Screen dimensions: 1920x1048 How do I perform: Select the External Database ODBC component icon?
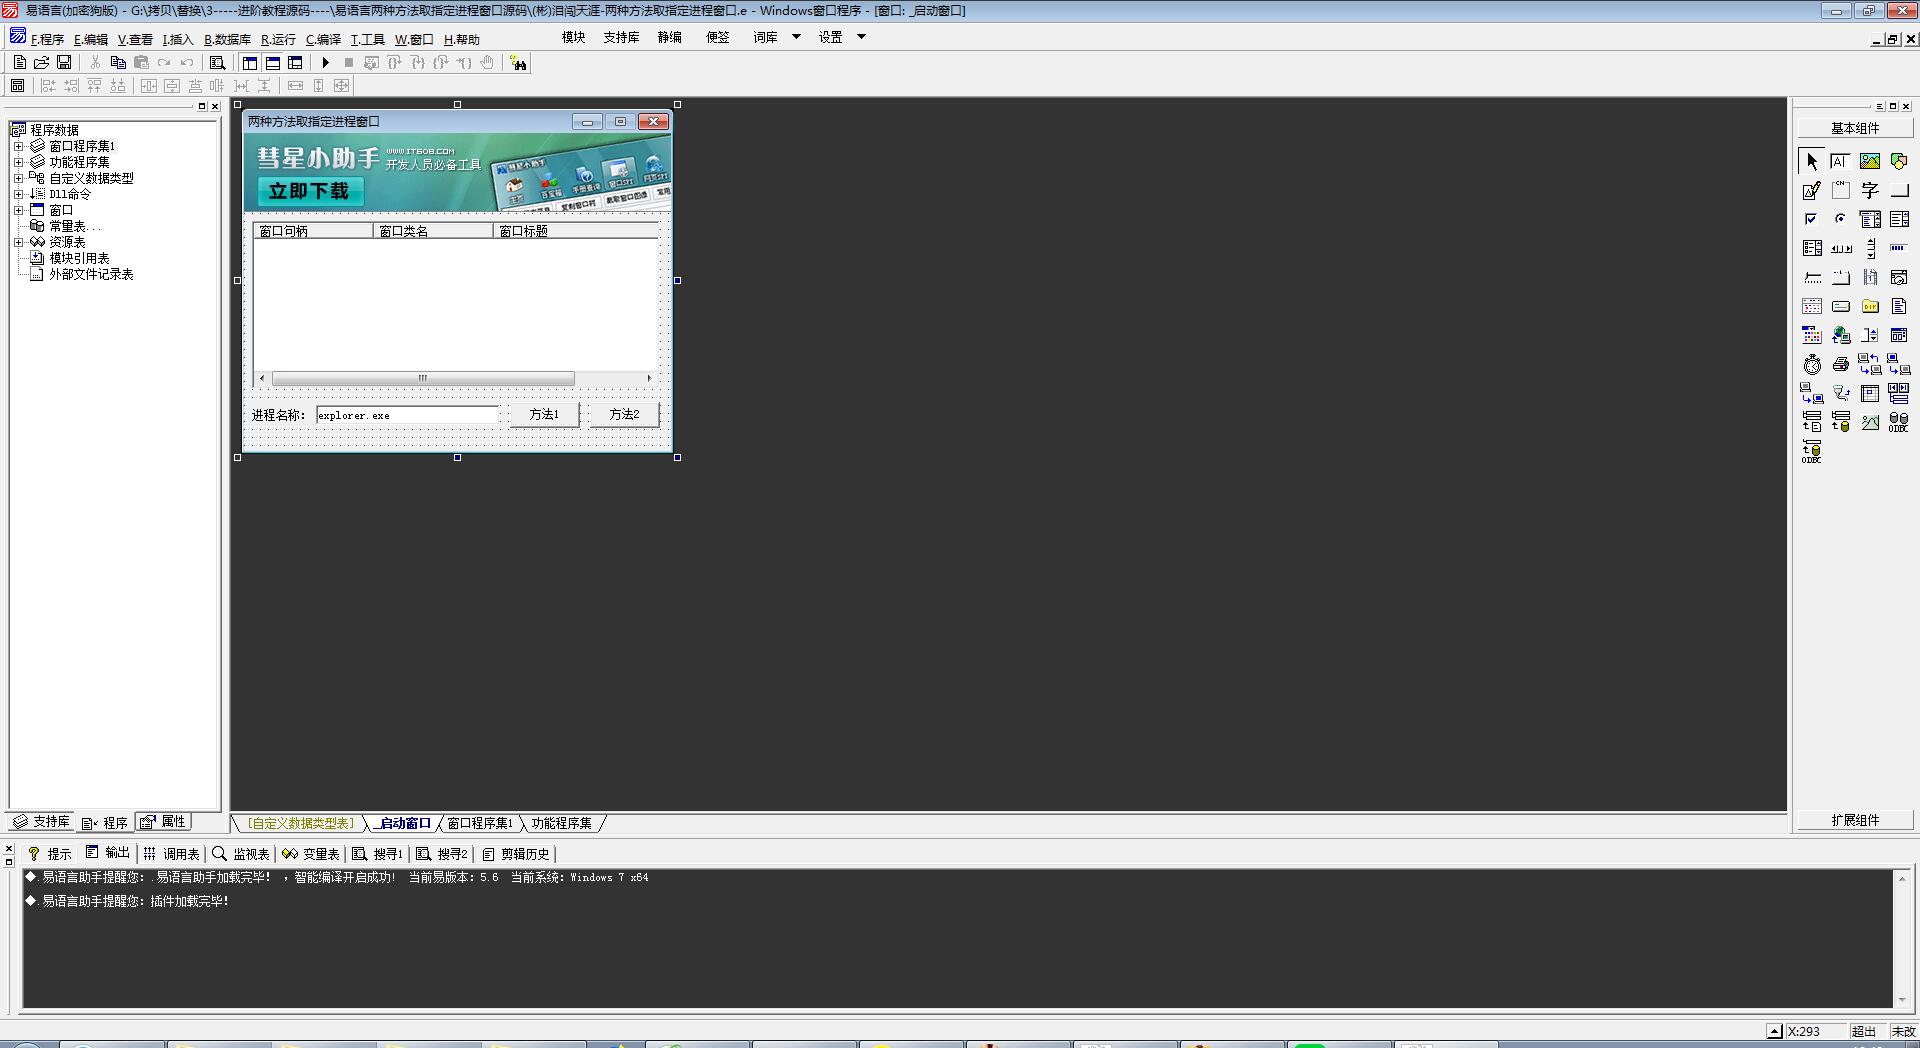click(1899, 422)
